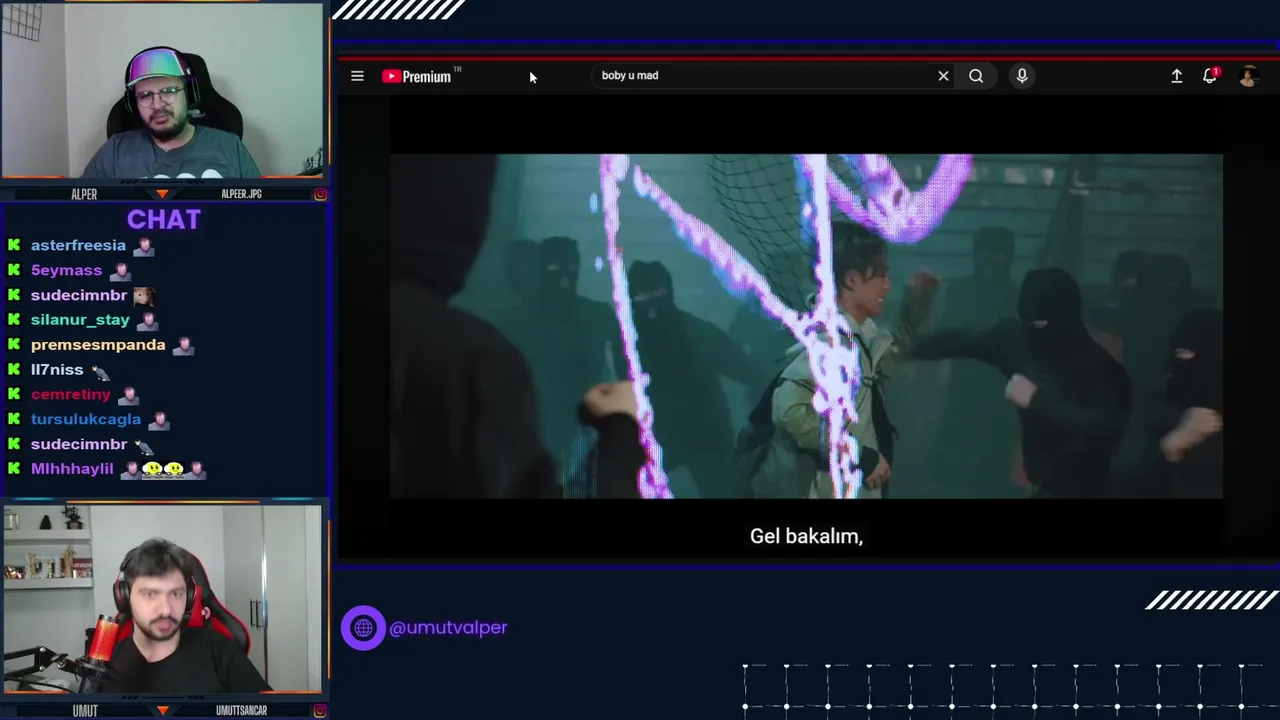Open the notifications bell
The height and width of the screenshot is (720, 1280).
pos(1210,76)
